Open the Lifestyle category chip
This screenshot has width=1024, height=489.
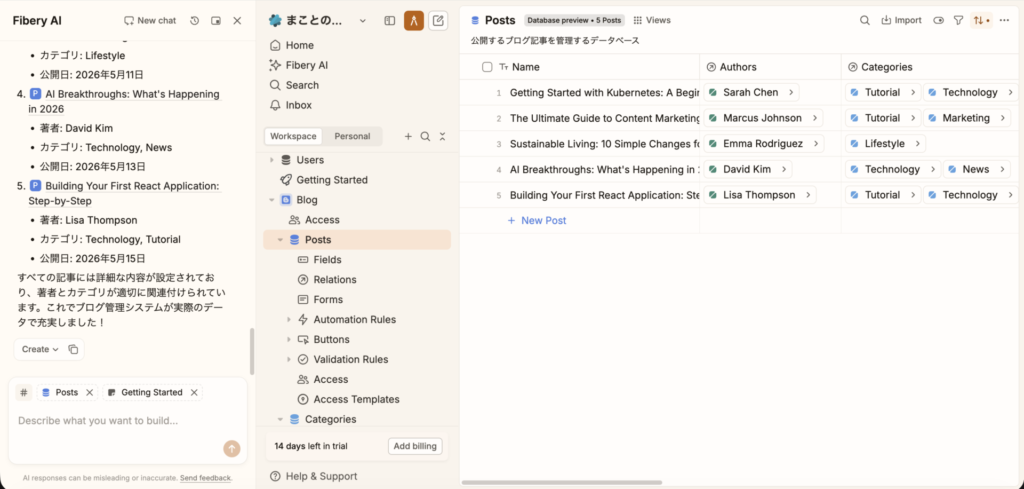click(x=886, y=144)
